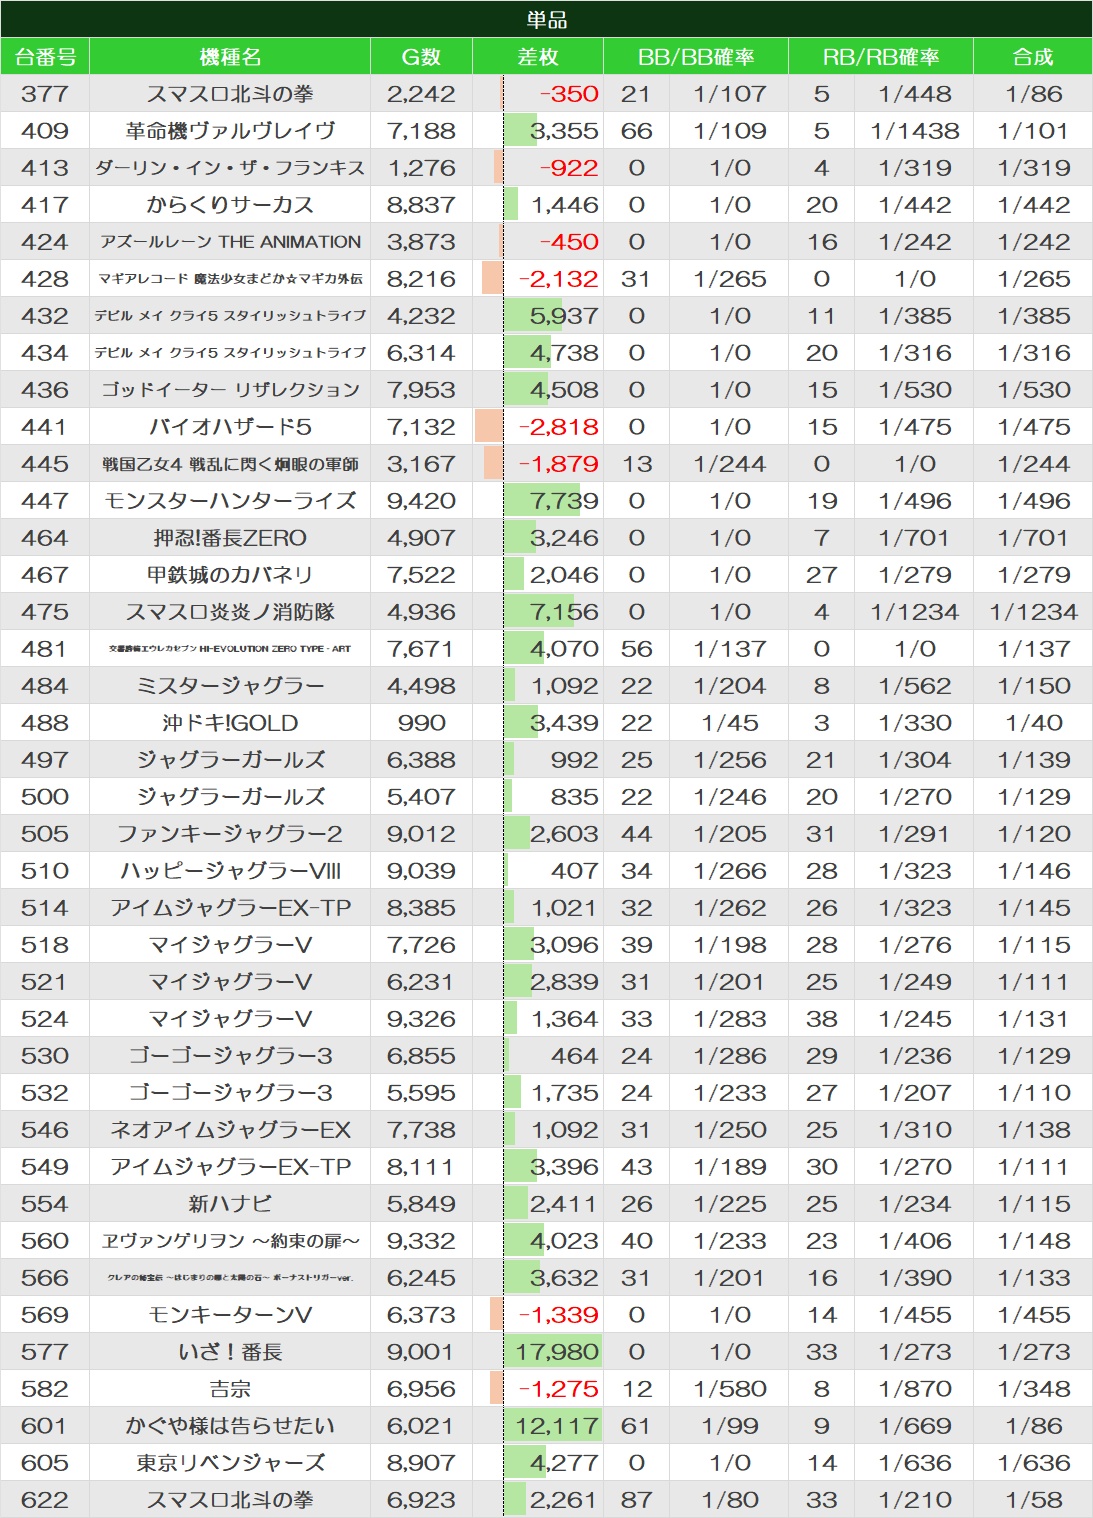This screenshot has width=1093, height=1518.
Task: Click the 1/870 RB probability value
Action: (x=915, y=1389)
